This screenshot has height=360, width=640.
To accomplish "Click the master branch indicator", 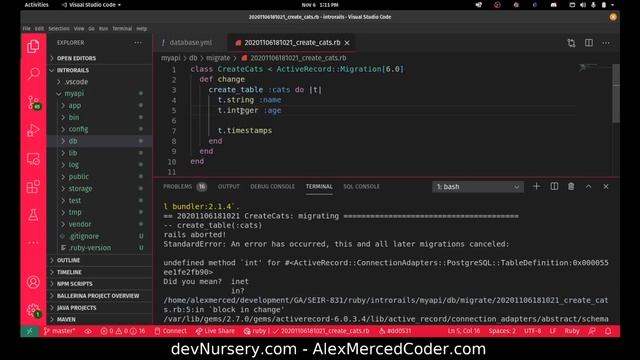I will click(x=60, y=331).
